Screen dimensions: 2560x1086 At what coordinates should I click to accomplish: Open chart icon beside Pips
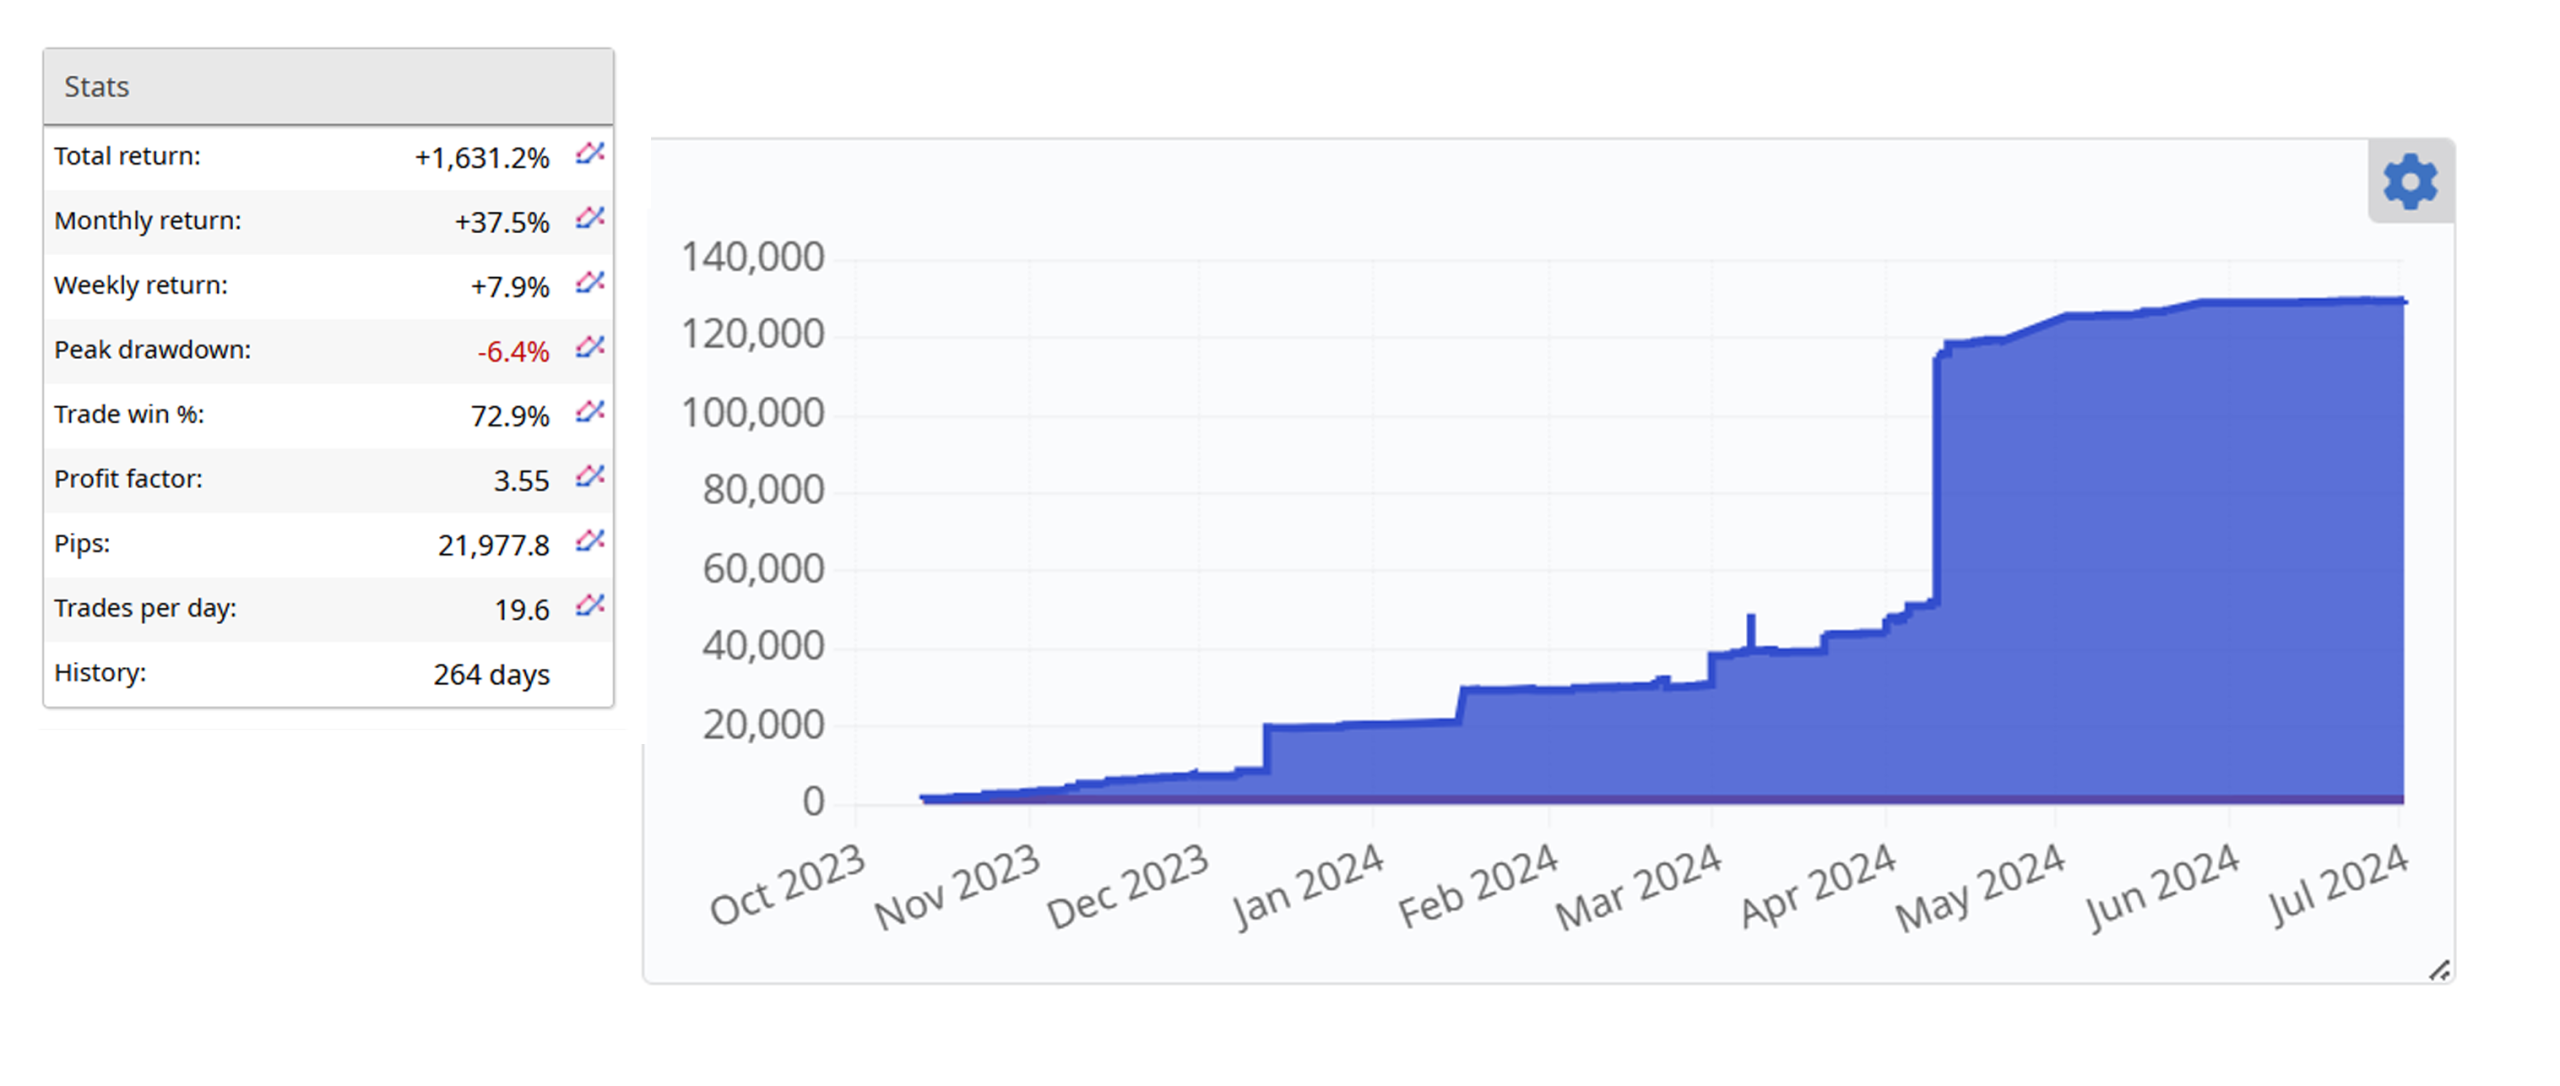590,541
